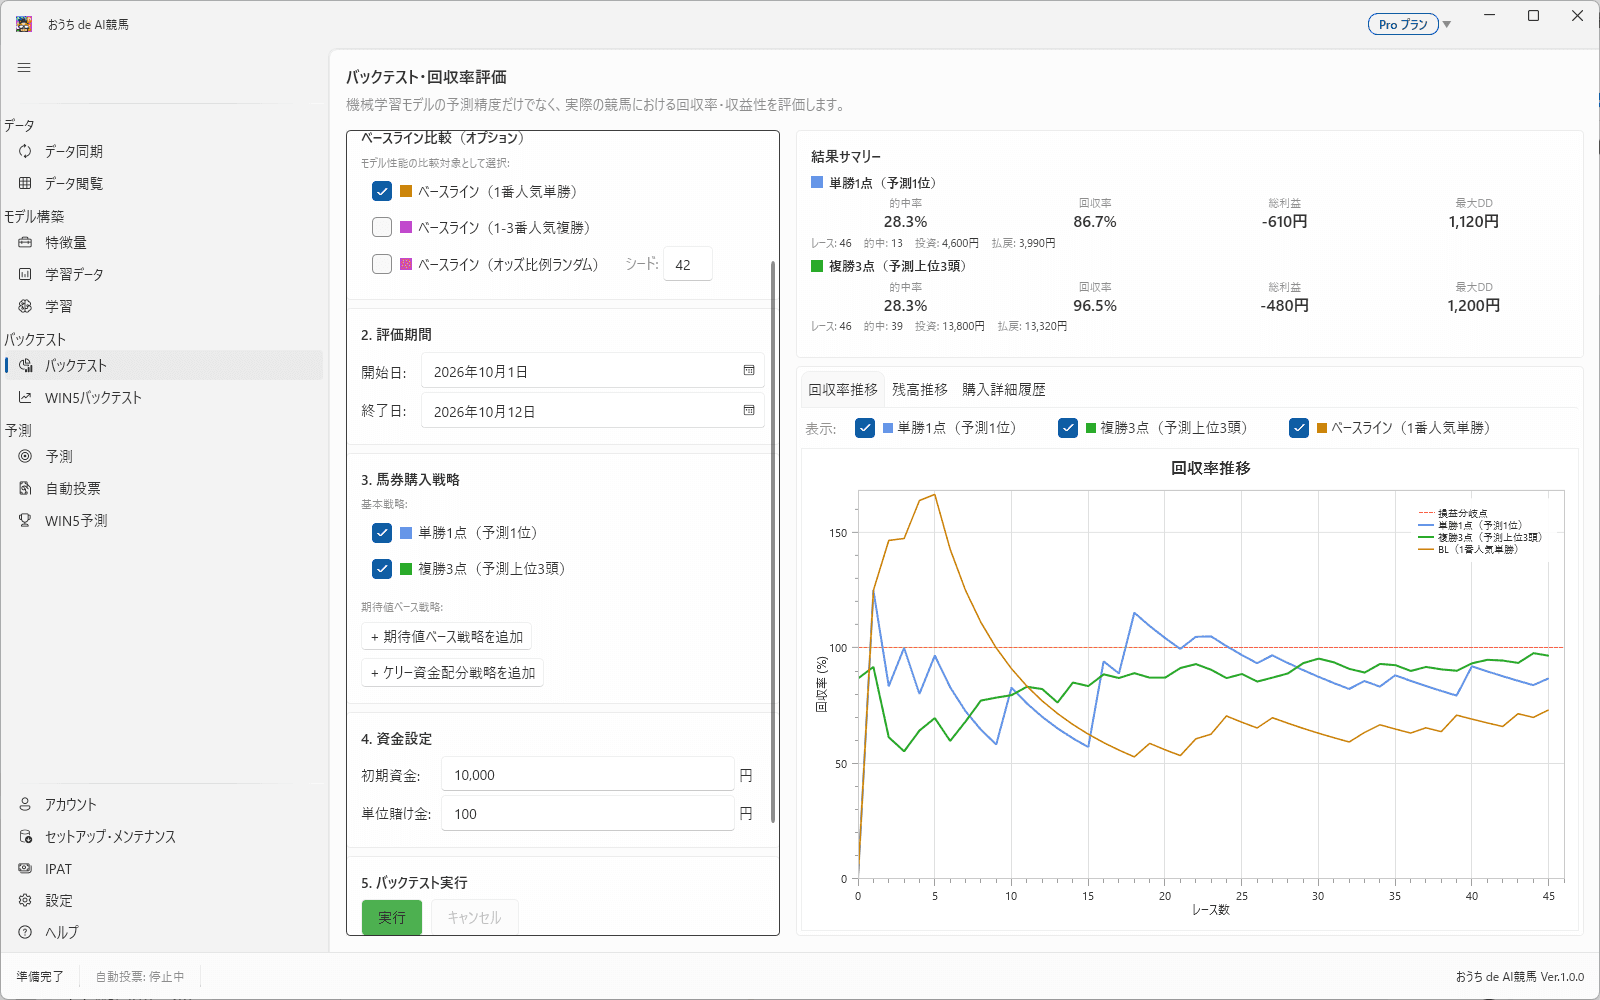Switch to 回収率推移 tab
The width and height of the screenshot is (1600, 1000).
pyautogui.click(x=843, y=390)
